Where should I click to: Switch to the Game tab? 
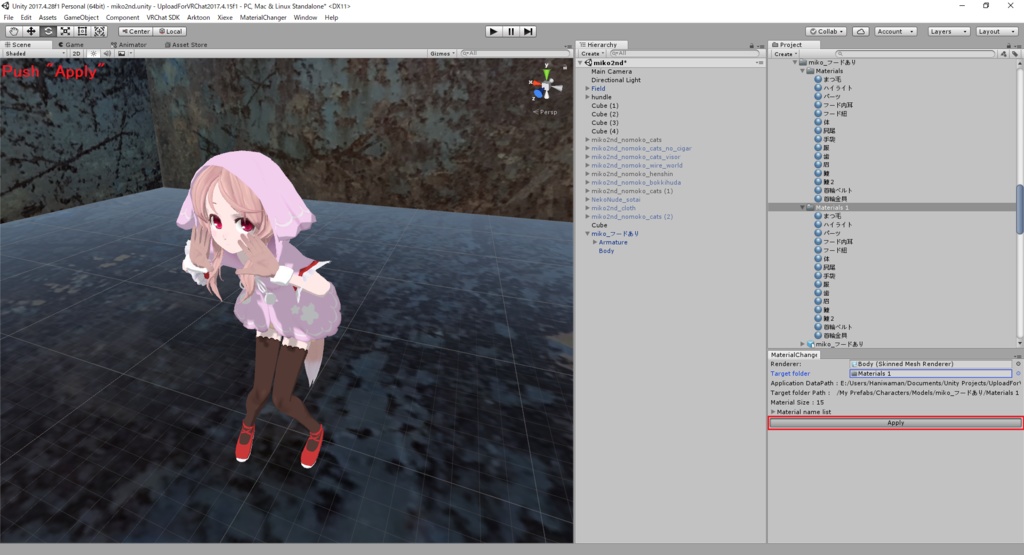[x=71, y=45]
